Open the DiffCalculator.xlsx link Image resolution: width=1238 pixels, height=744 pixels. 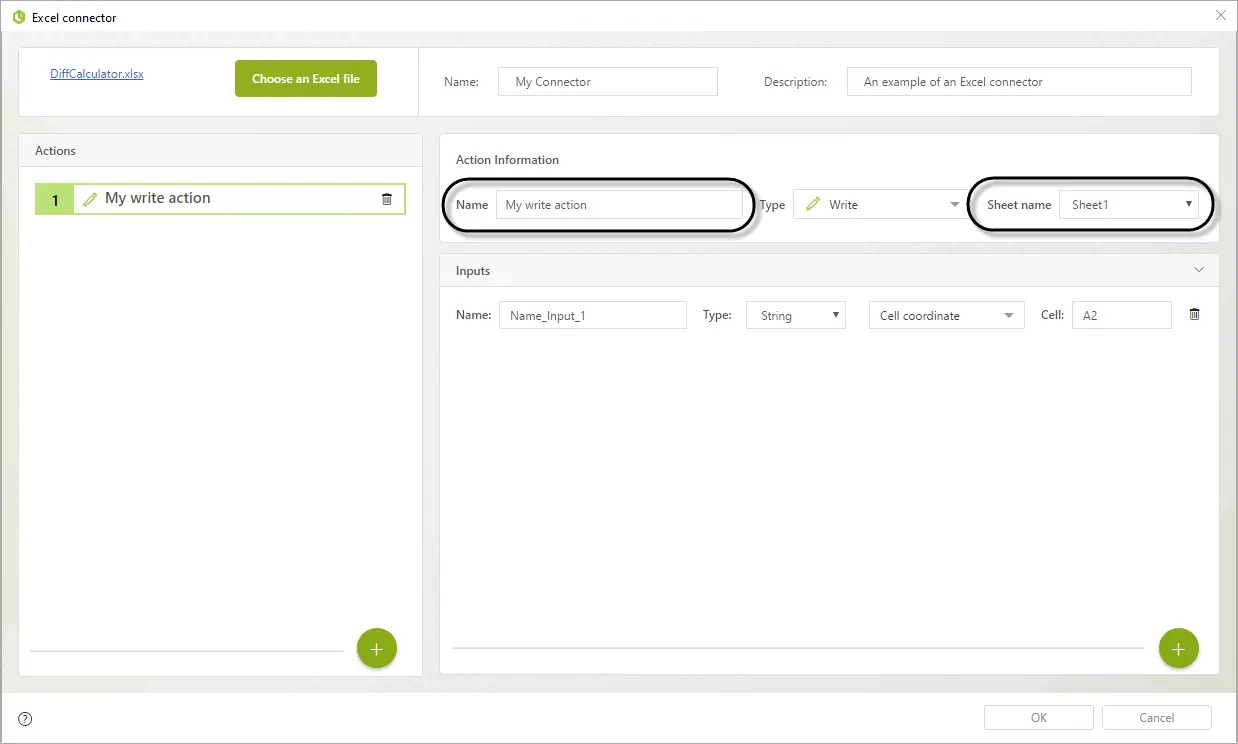pos(97,74)
